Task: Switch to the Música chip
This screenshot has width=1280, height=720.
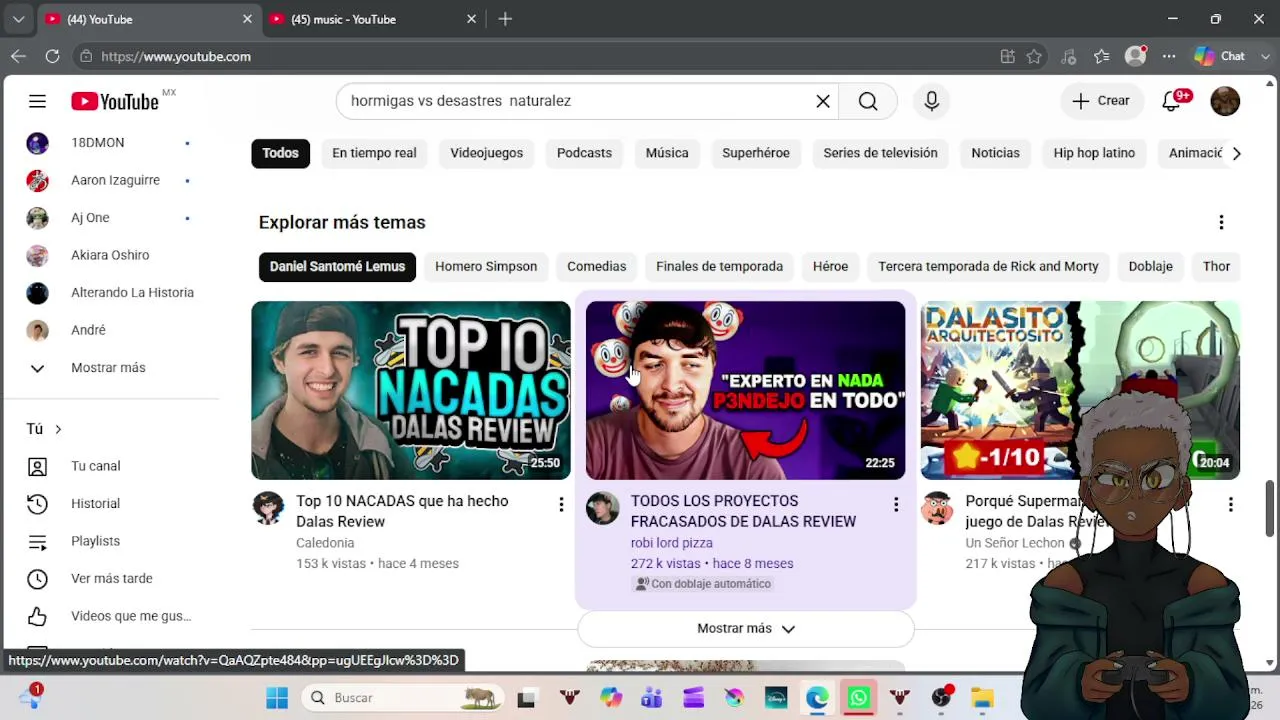Action: [x=667, y=153]
